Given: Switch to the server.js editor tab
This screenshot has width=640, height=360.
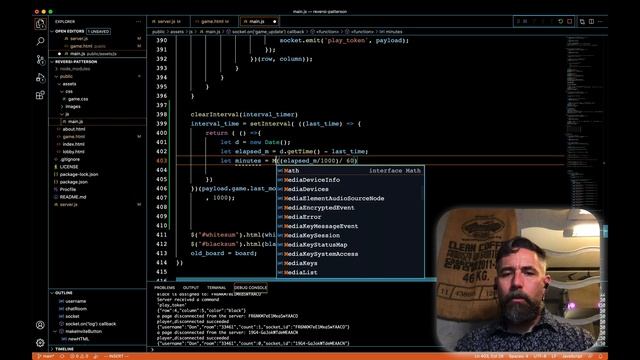Looking at the screenshot, I should click(169, 22).
